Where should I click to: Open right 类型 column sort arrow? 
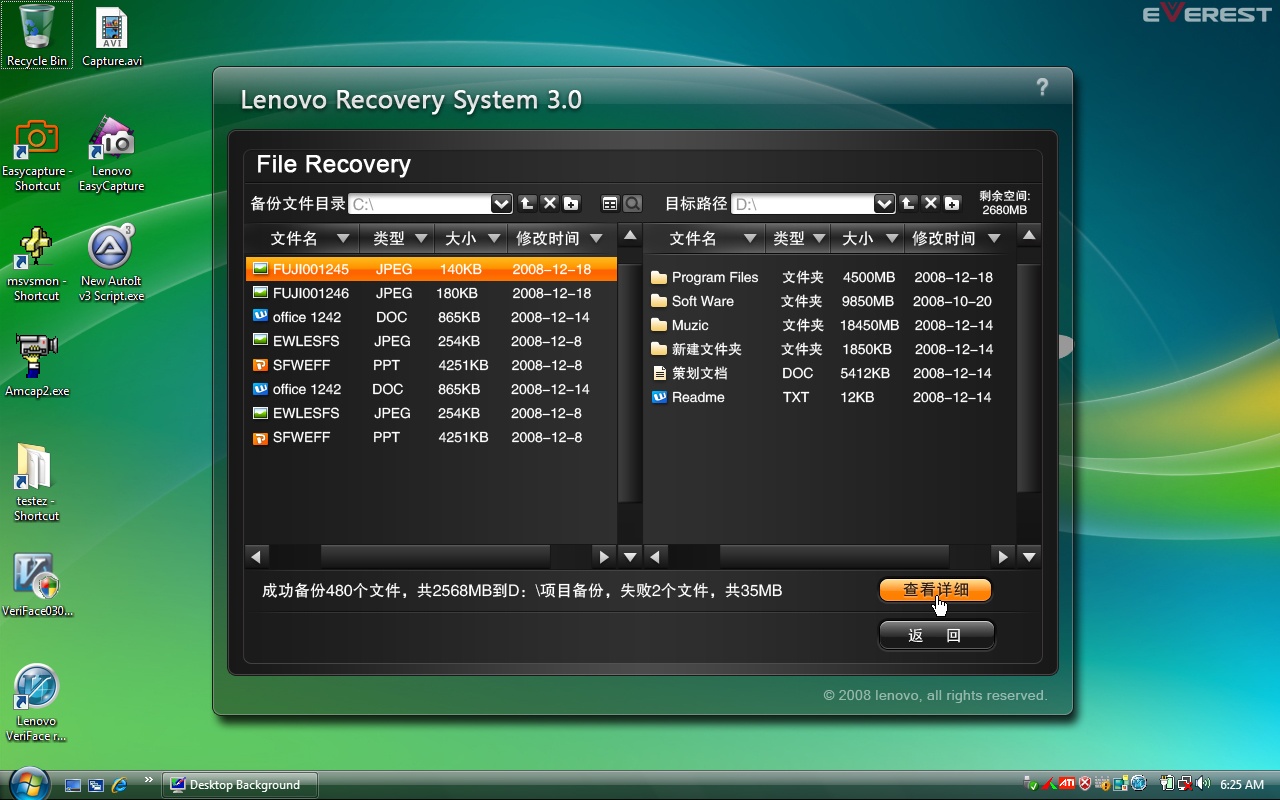pyautogui.click(x=820, y=238)
